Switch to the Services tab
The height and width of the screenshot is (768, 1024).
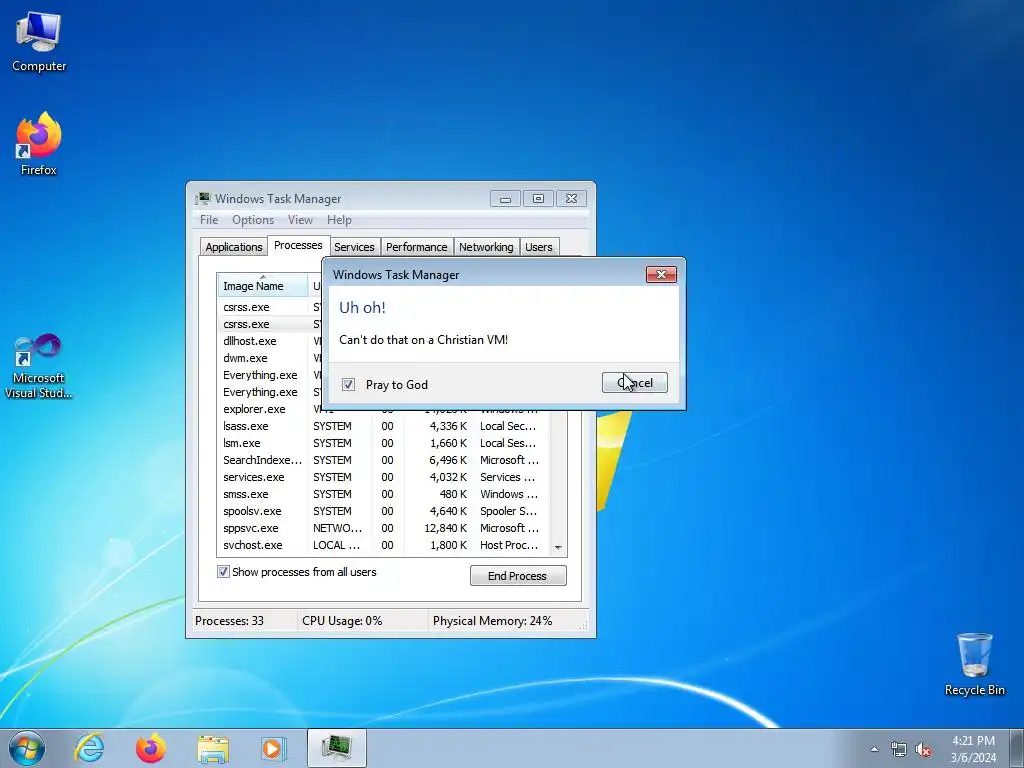(354, 247)
